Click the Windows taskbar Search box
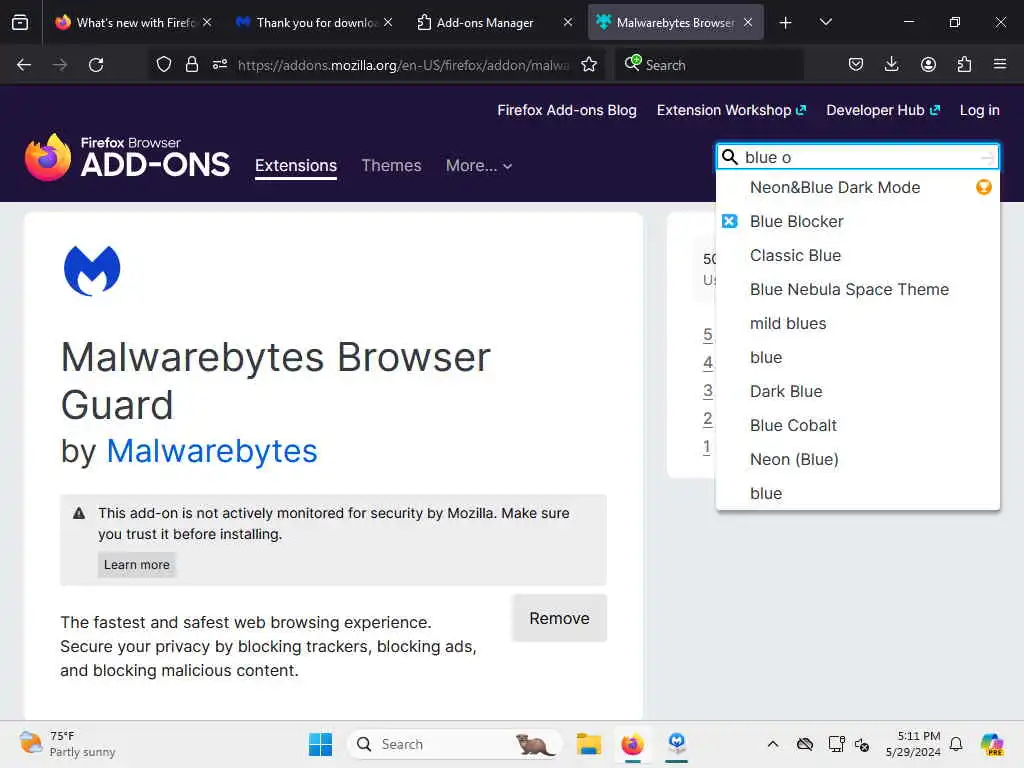The height and width of the screenshot is (768, 1024). tap(455, 744)
